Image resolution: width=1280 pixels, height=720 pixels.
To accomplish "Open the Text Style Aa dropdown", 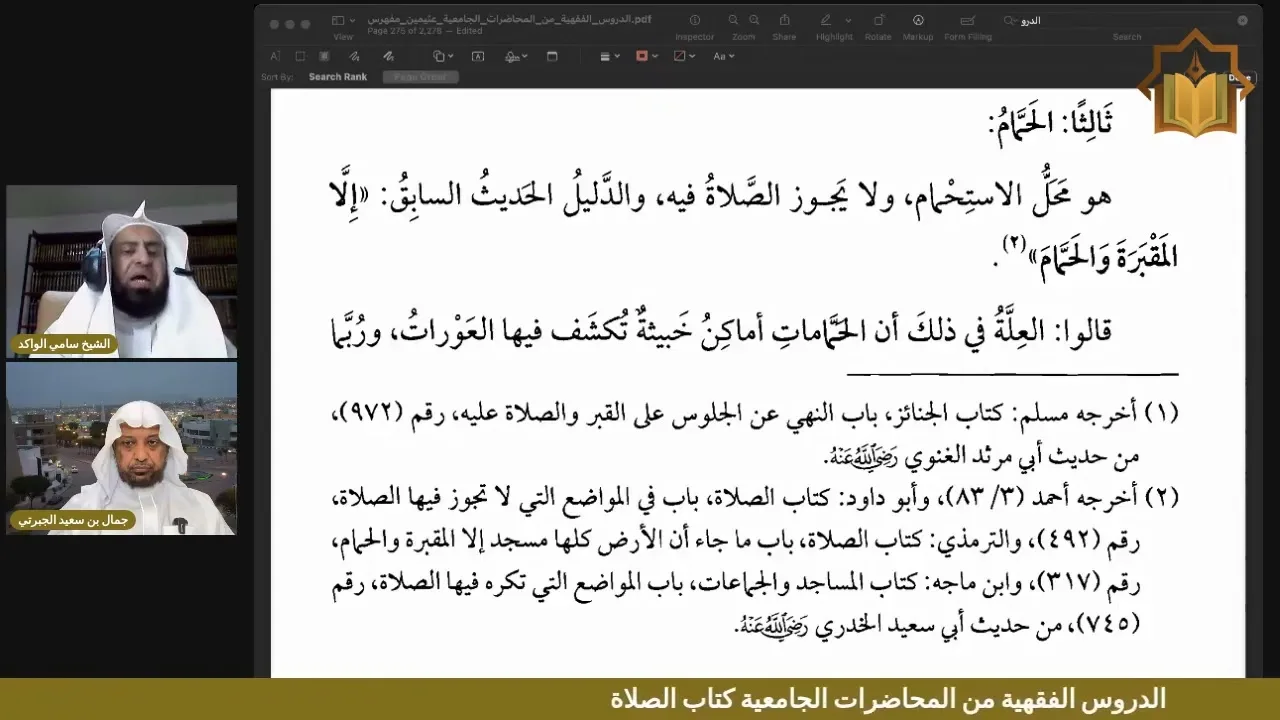I will pyautogui.click(x=724, y=57).
